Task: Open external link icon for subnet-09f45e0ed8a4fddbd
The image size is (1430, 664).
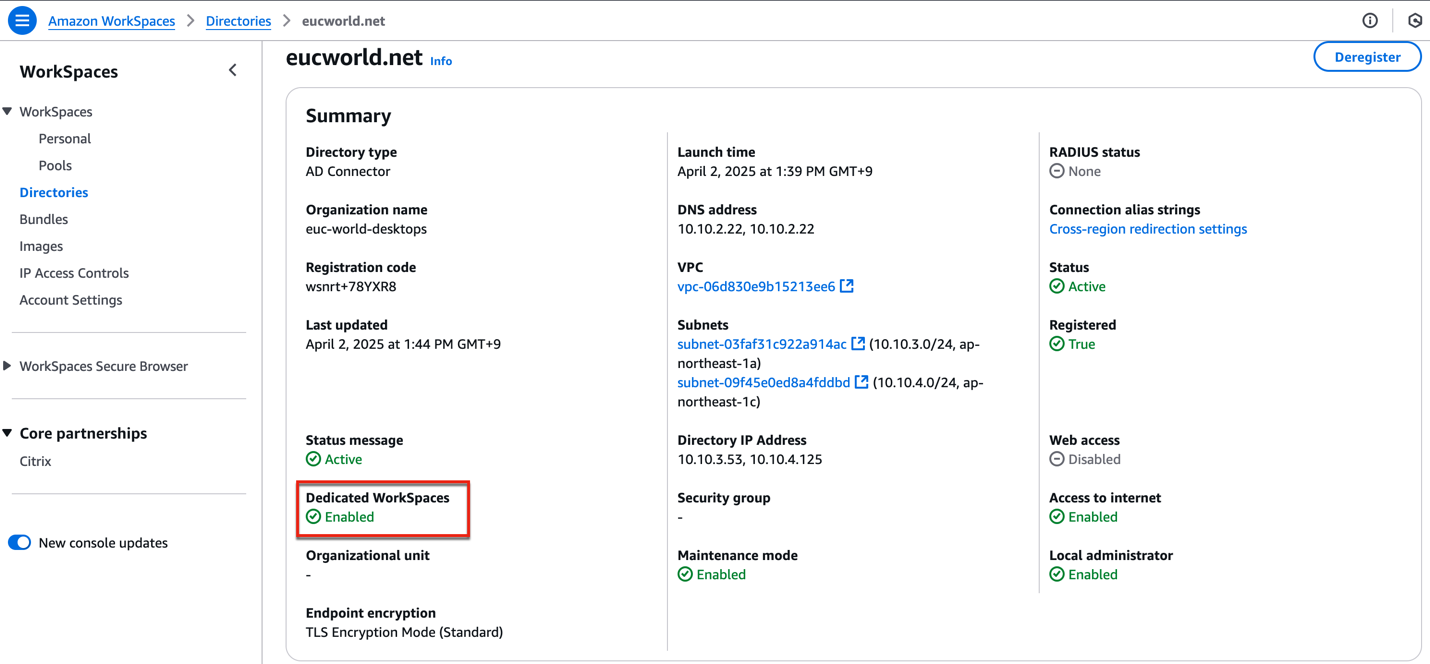Action: 861,382
